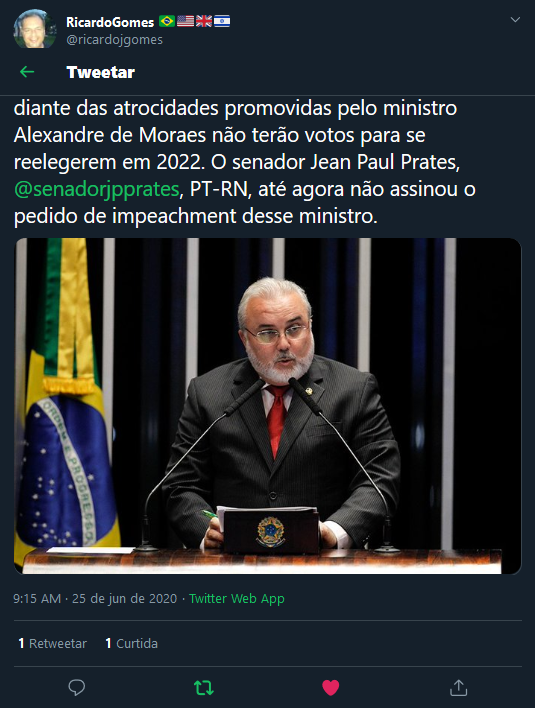Open the reply speech bubble icon
This screenshot has width=535, height=708.
click(77, 687)
